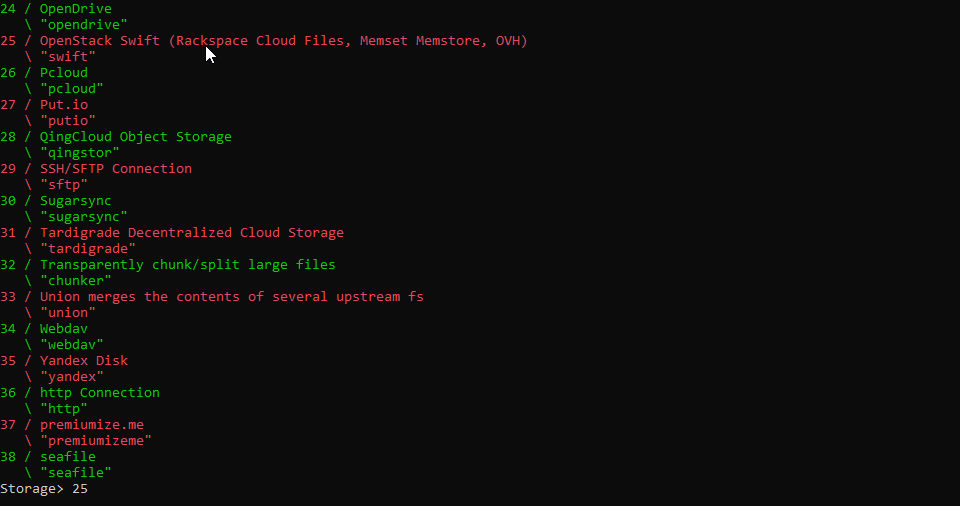Viewport: 960px width, 506px height.
Task: Select the OpenStack Swift option text
Action: tap(283, 41)
